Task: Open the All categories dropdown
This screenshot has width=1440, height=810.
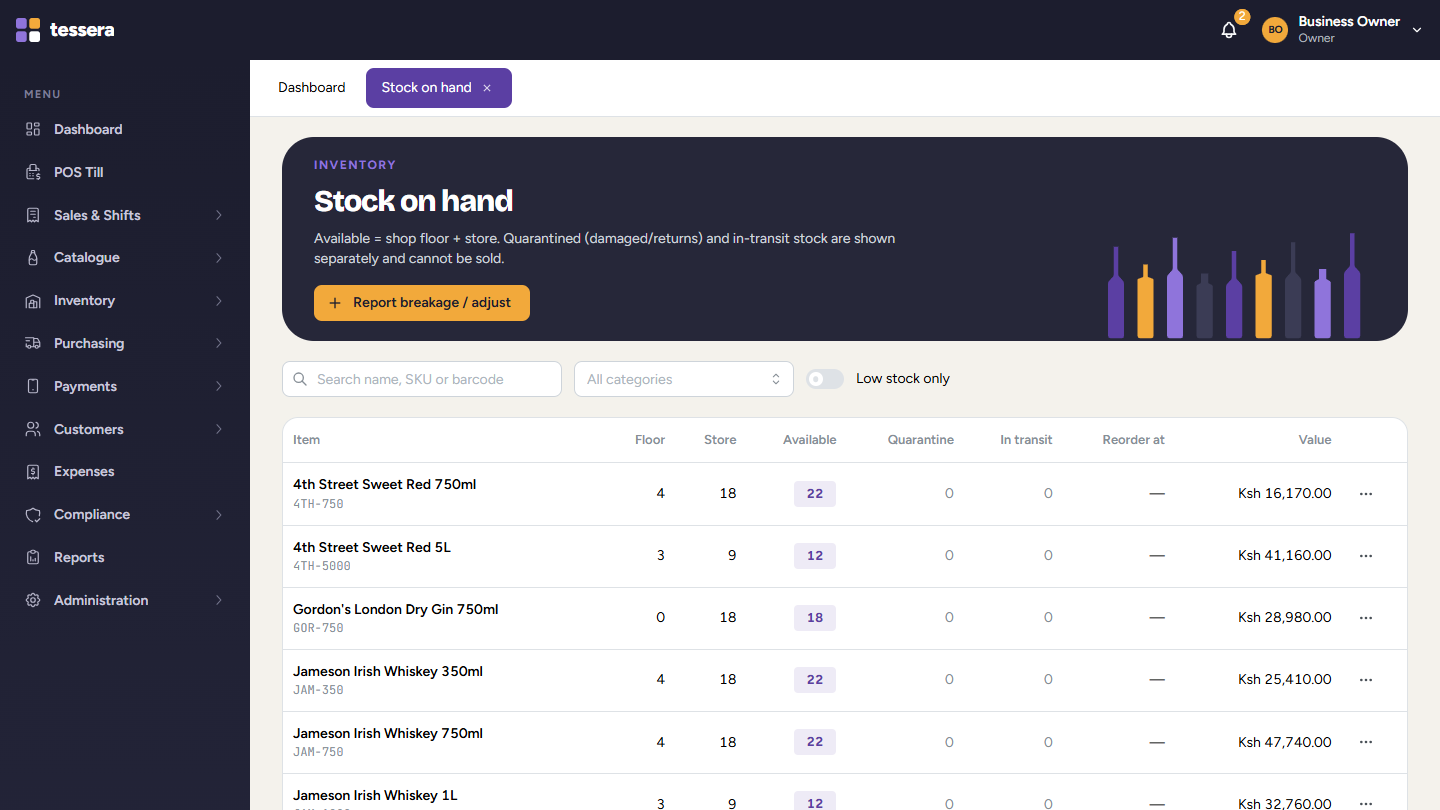Action: click(x=684, y=379)
